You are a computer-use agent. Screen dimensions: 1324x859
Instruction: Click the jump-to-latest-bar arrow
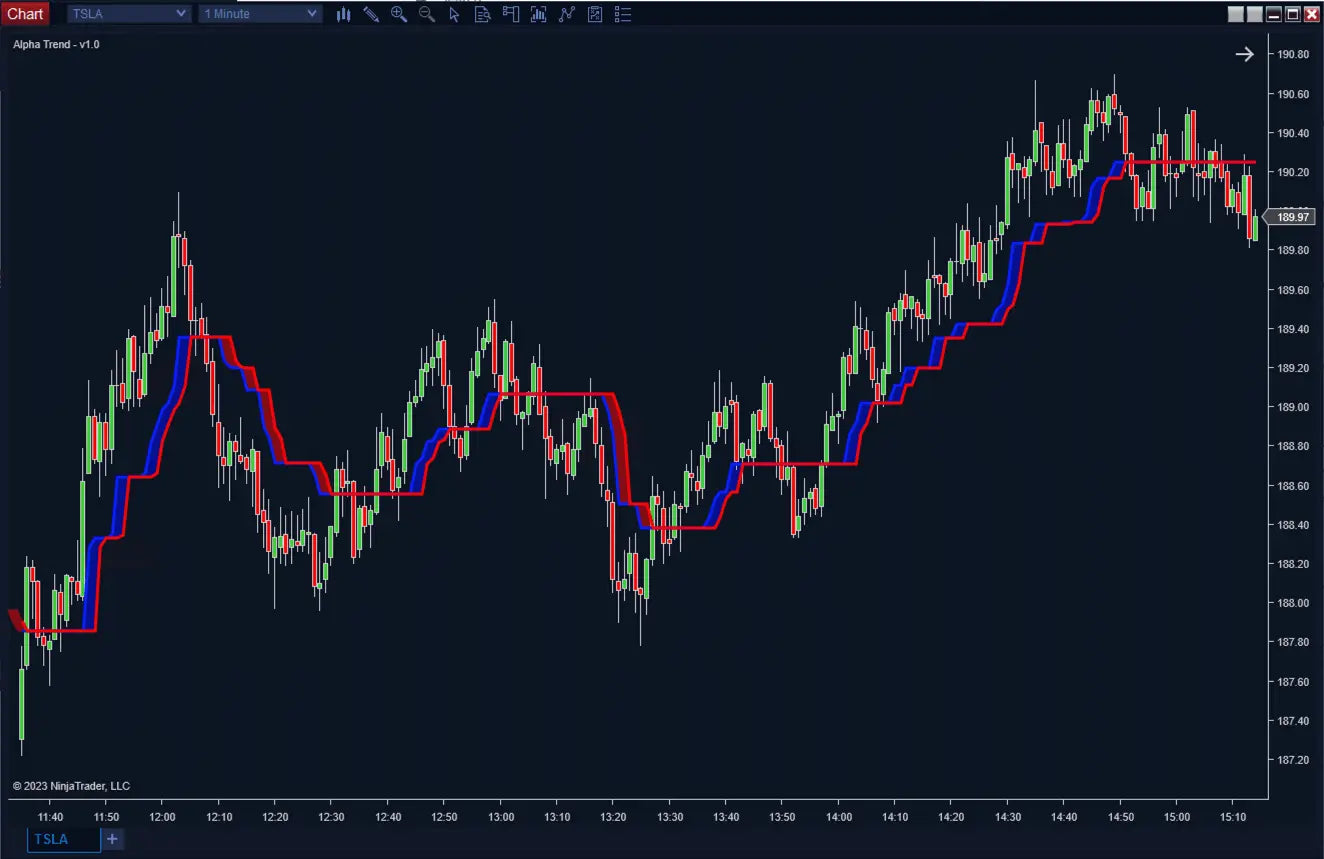[1244, 54]
